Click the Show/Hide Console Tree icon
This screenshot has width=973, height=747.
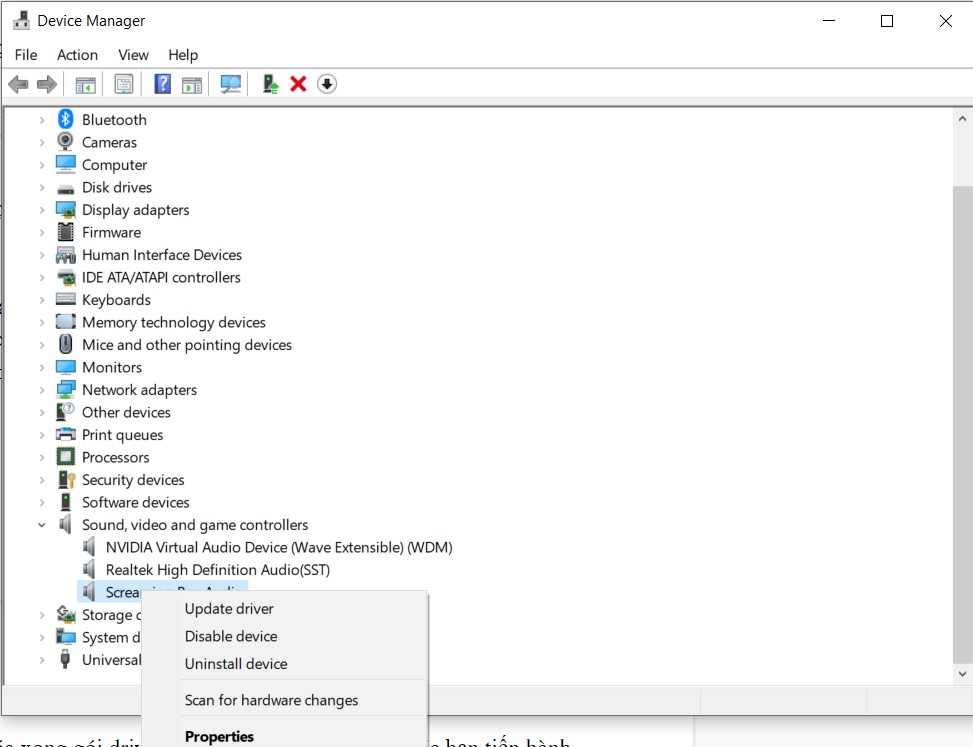[86, 84]
